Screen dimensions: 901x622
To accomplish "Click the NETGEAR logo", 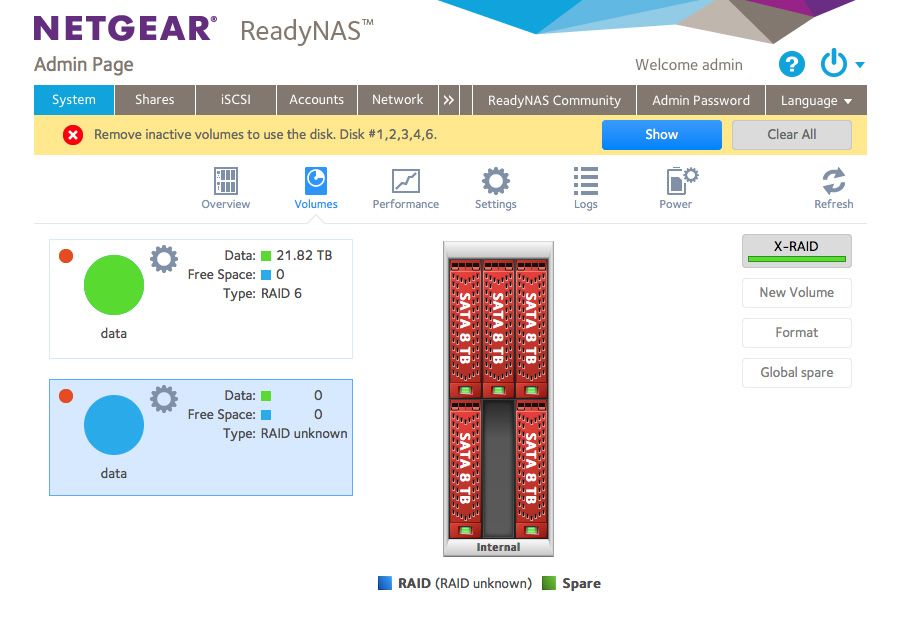I will pos(125,29).
